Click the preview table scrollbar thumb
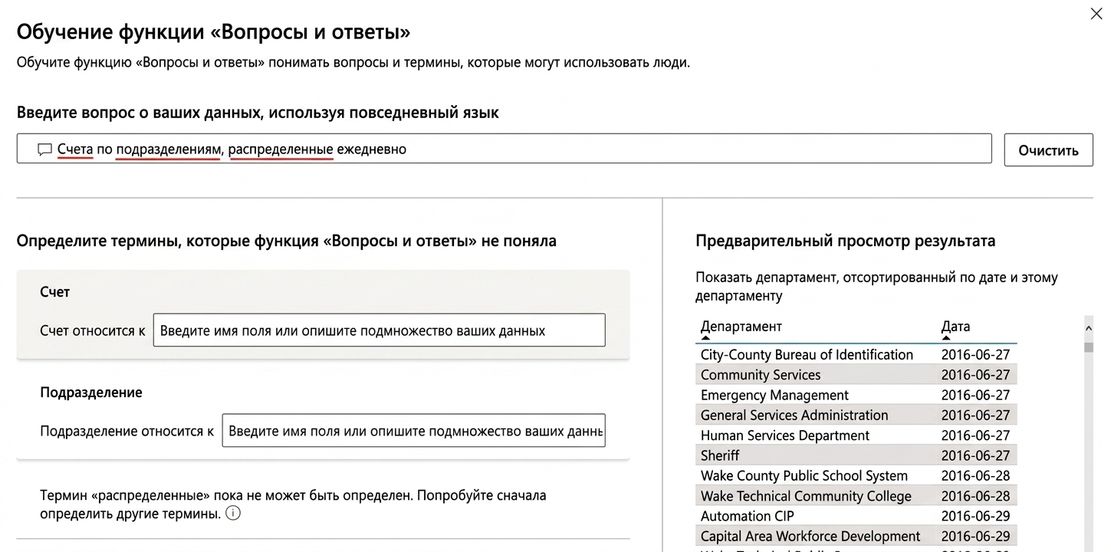This screenshot has width=1111, height=552. tap(1089, 347)
